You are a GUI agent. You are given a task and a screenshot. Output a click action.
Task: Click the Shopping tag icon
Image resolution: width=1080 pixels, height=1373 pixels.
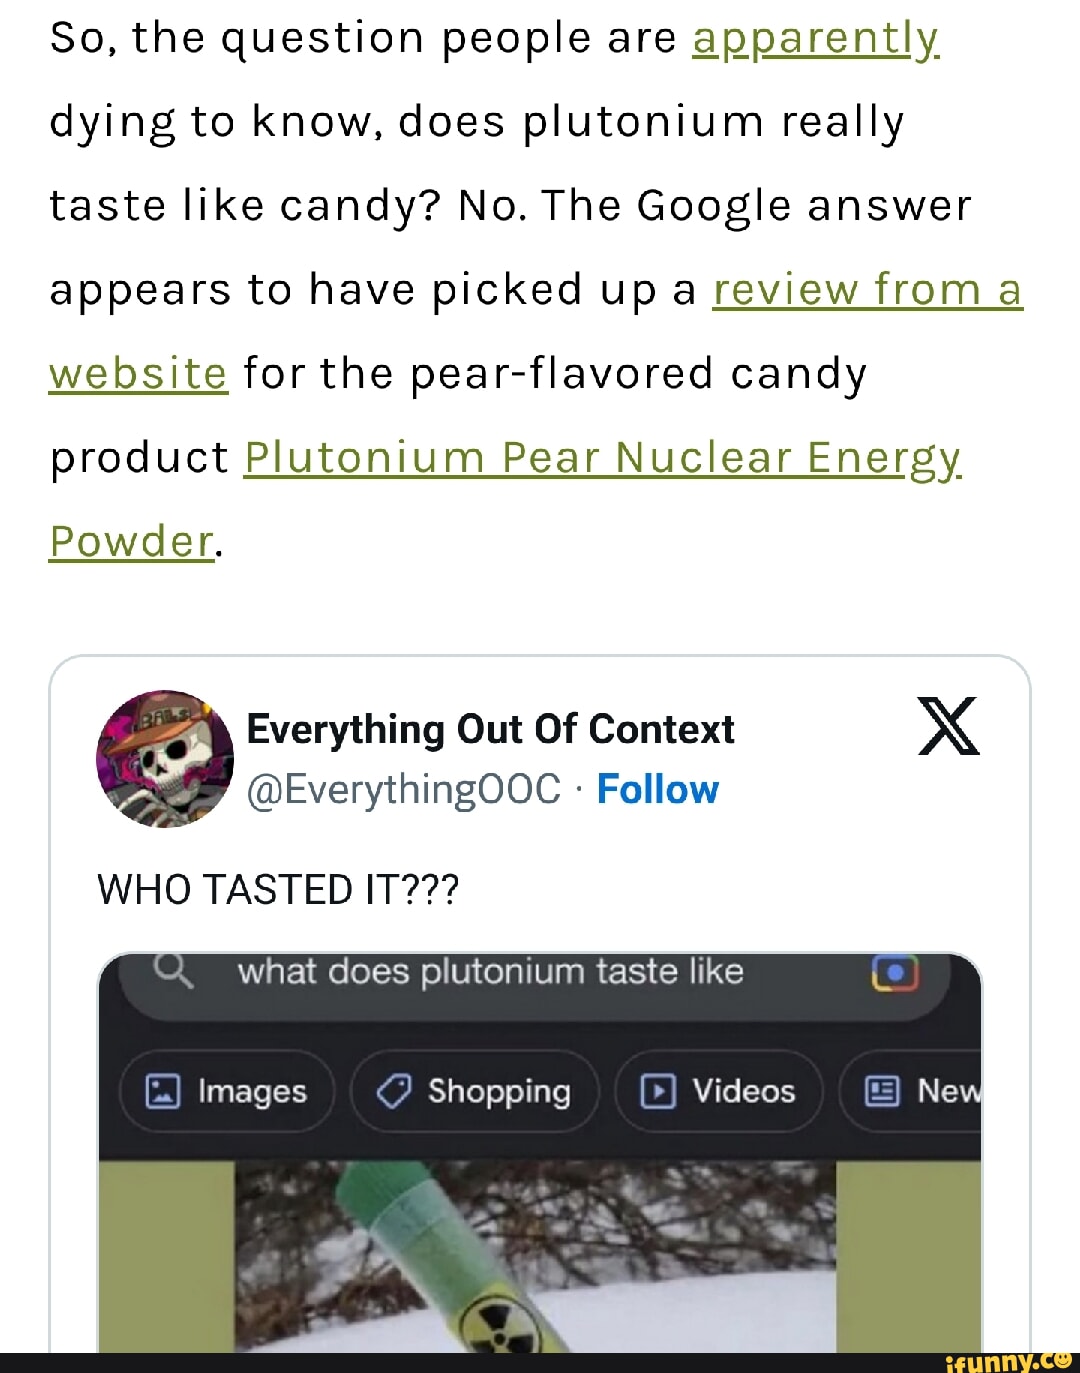pos(393,1091)
